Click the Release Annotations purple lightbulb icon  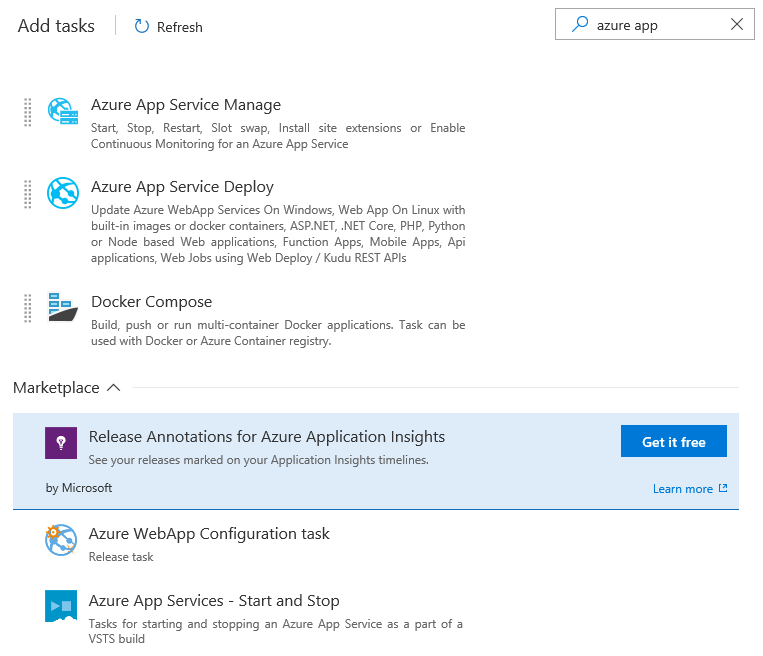point(61,443)
